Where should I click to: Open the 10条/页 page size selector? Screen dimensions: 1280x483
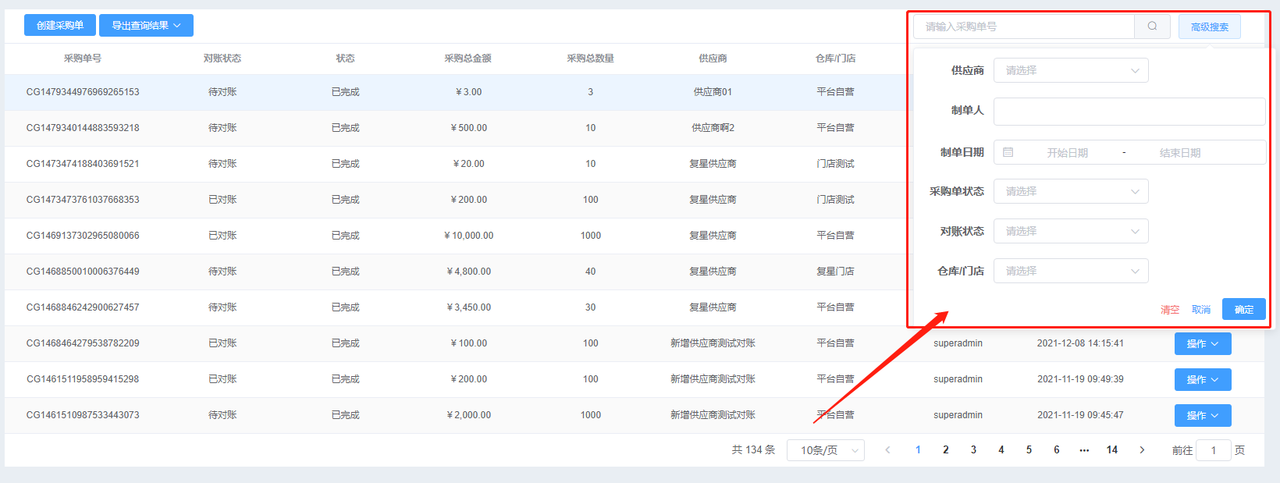[x=825, y=450]
